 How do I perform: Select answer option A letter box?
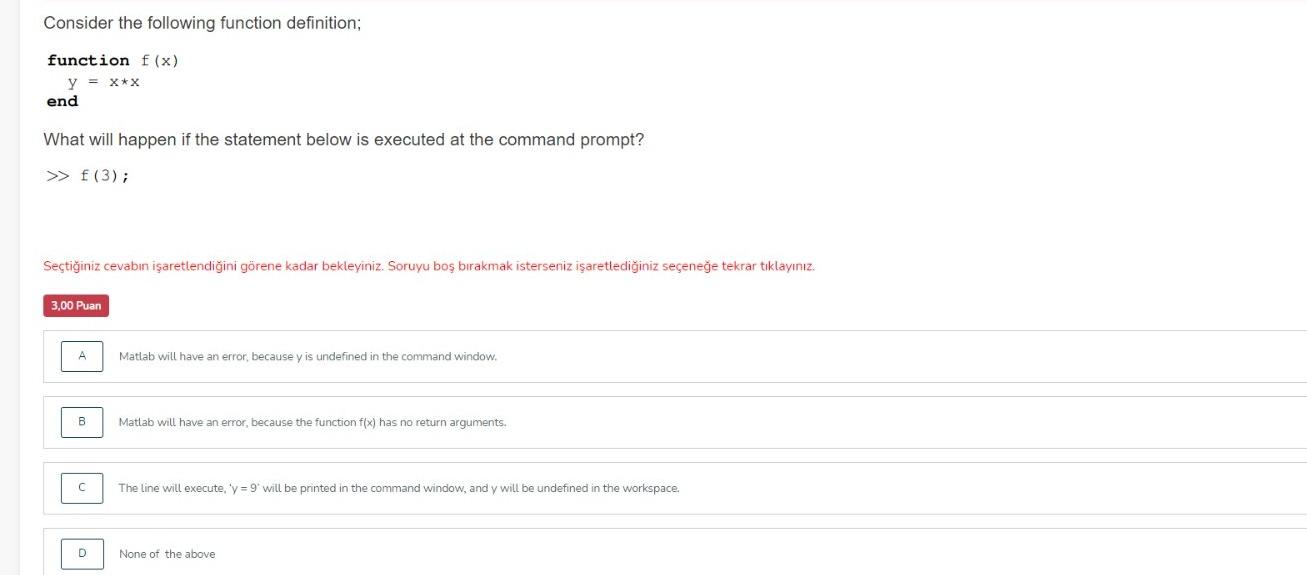(82, 356)
